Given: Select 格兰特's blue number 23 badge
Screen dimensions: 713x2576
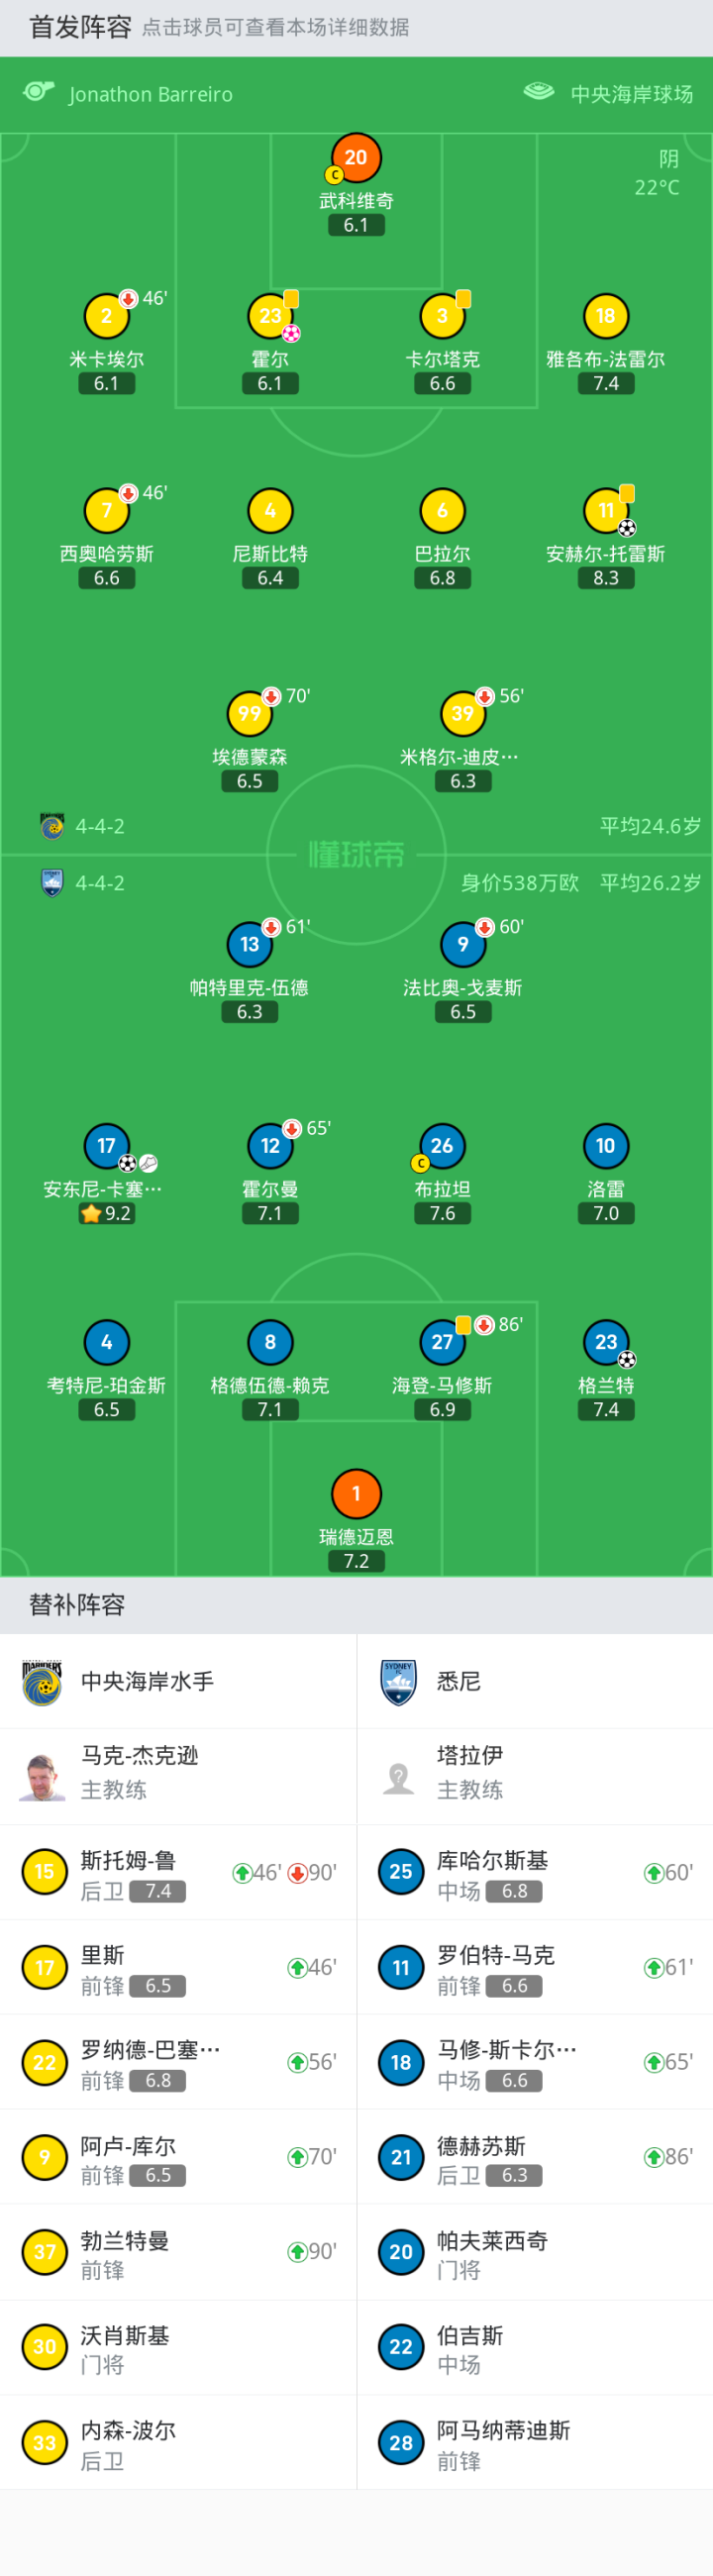Looking at the screenshot, I should pyautogui.click(x=605, y=1342).
